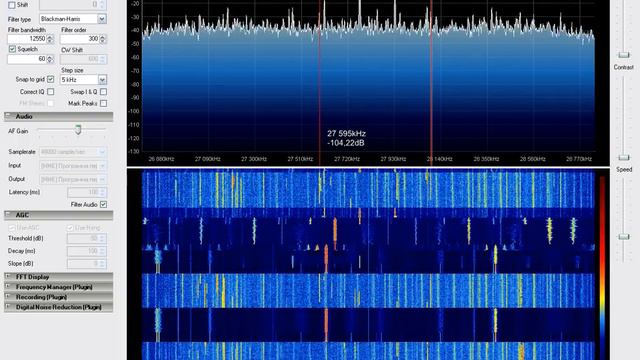Click the 28 770kHz frequency axis label
The image size is (640, 360).
point(579,159)
